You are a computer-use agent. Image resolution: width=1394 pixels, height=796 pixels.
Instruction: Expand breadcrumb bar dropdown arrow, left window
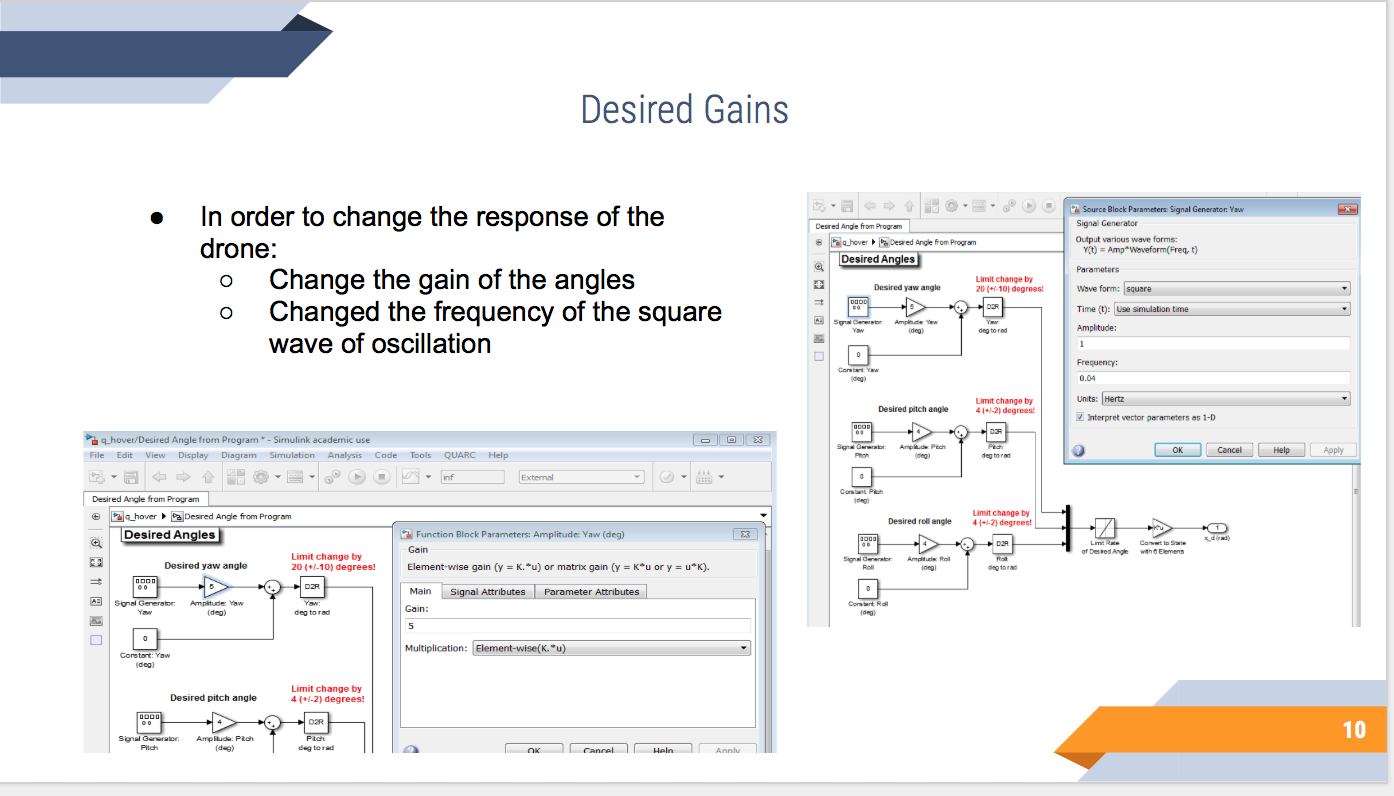(x=763, y=515)
